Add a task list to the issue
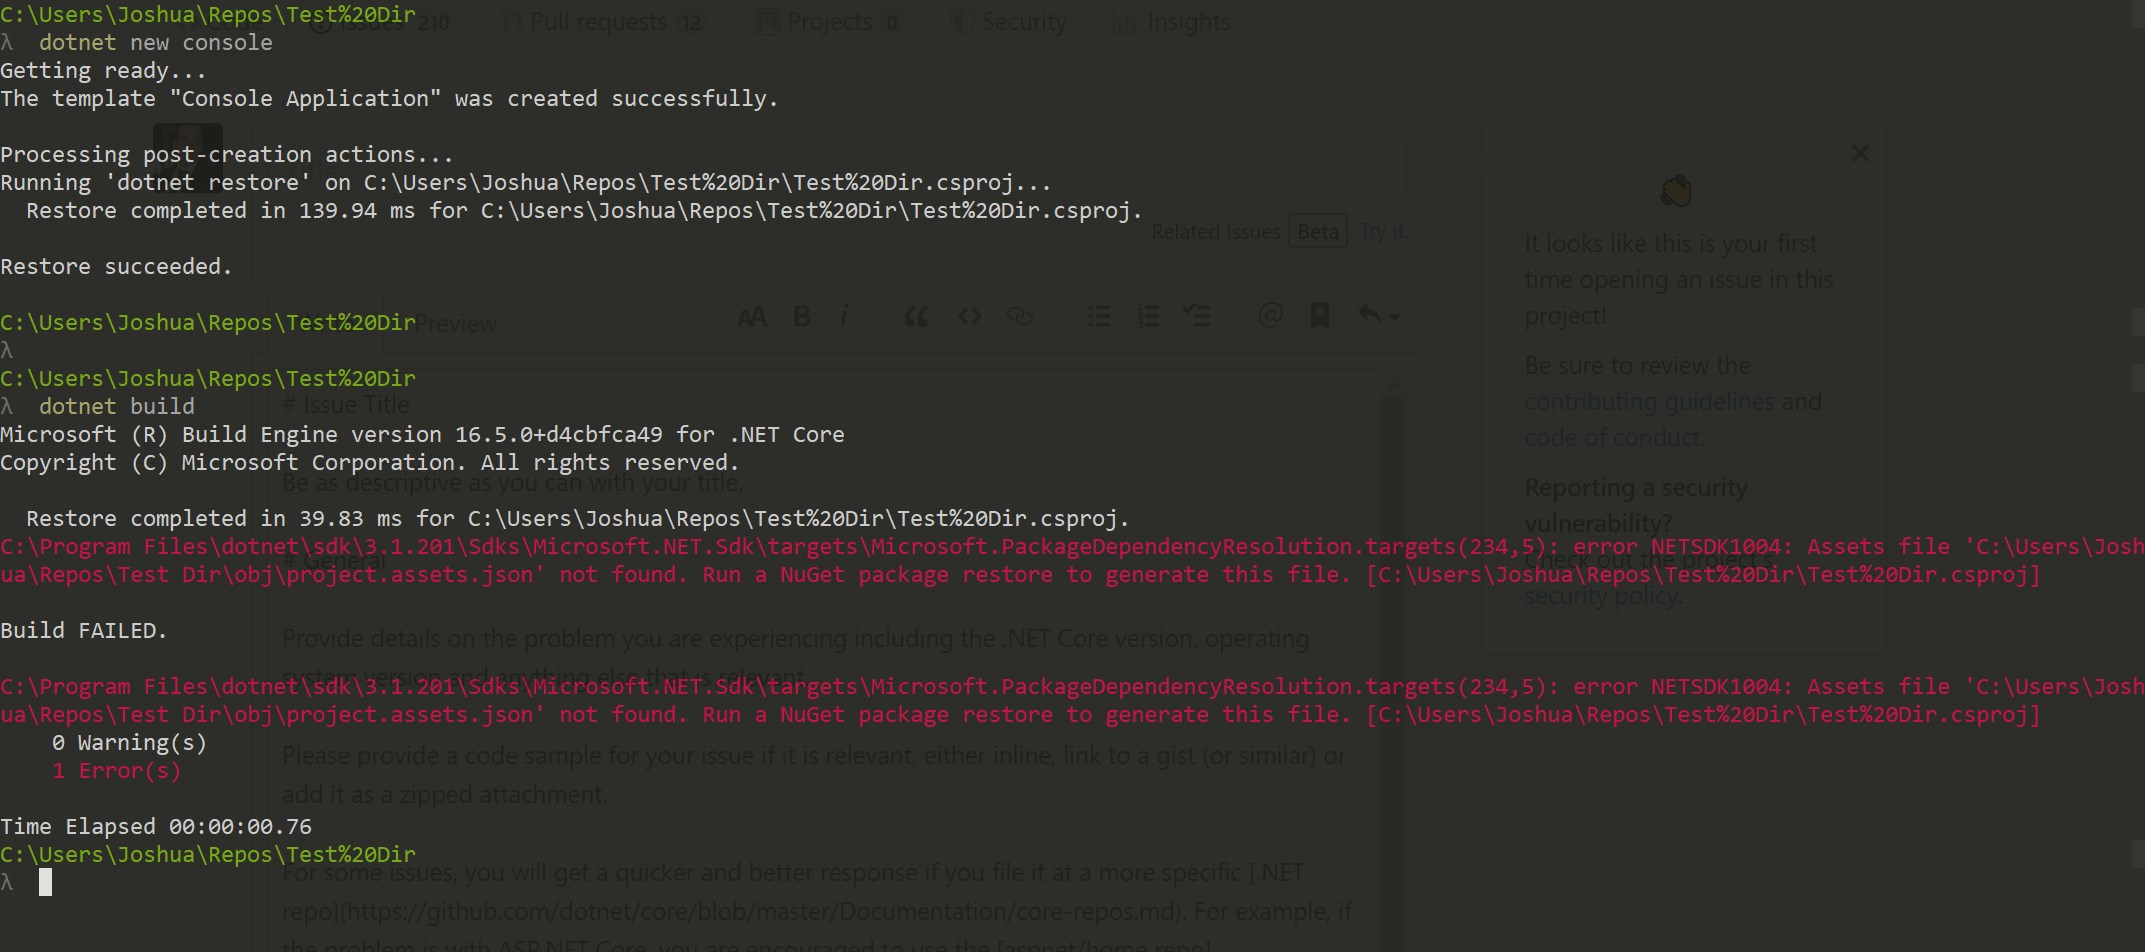The width and height of the screenshot is (2145, 952). click(x=1197, y=315)
